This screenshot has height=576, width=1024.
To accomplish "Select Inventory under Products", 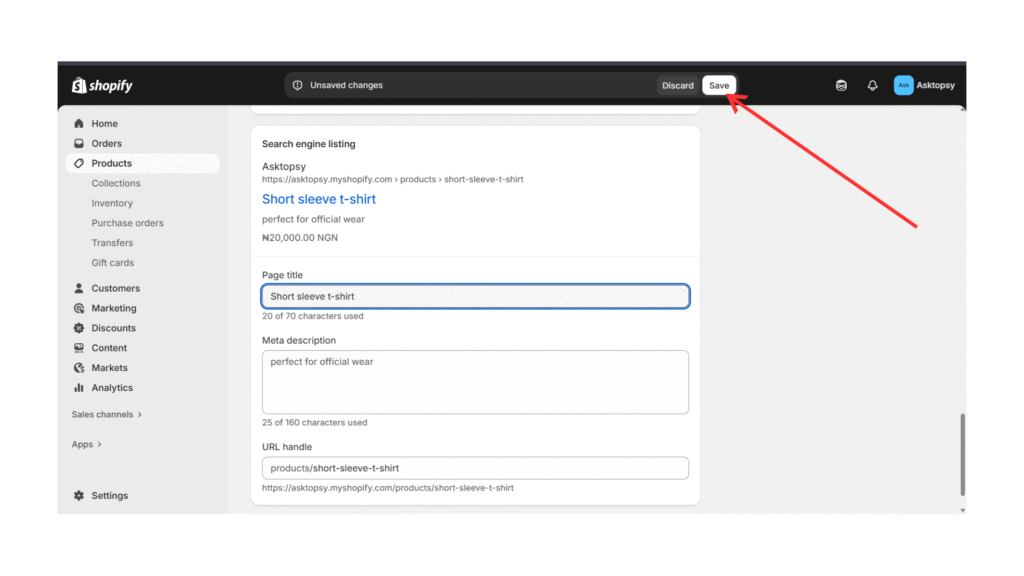I will (x=112, y=203).
